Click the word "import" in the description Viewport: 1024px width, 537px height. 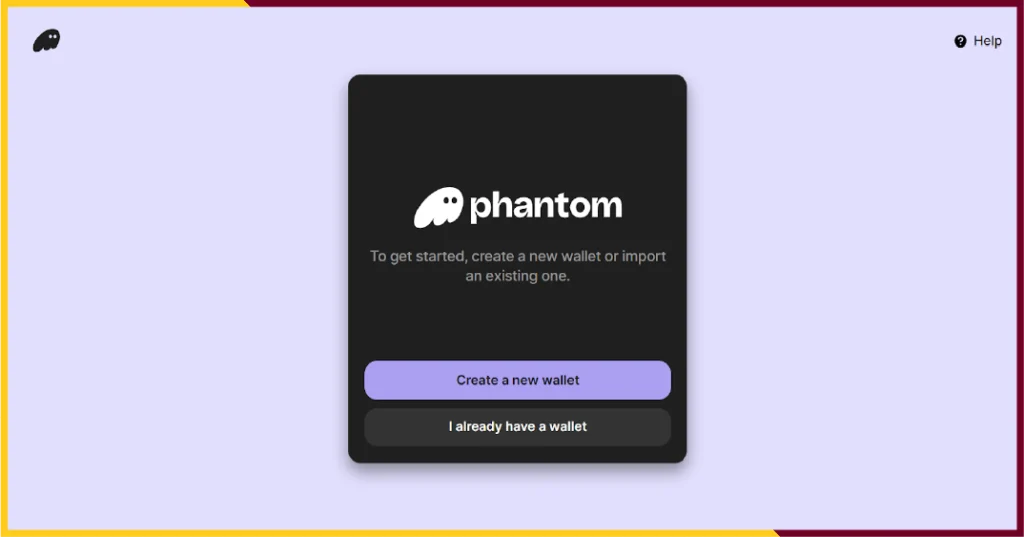pyautogui.click(x=643, y=257)
